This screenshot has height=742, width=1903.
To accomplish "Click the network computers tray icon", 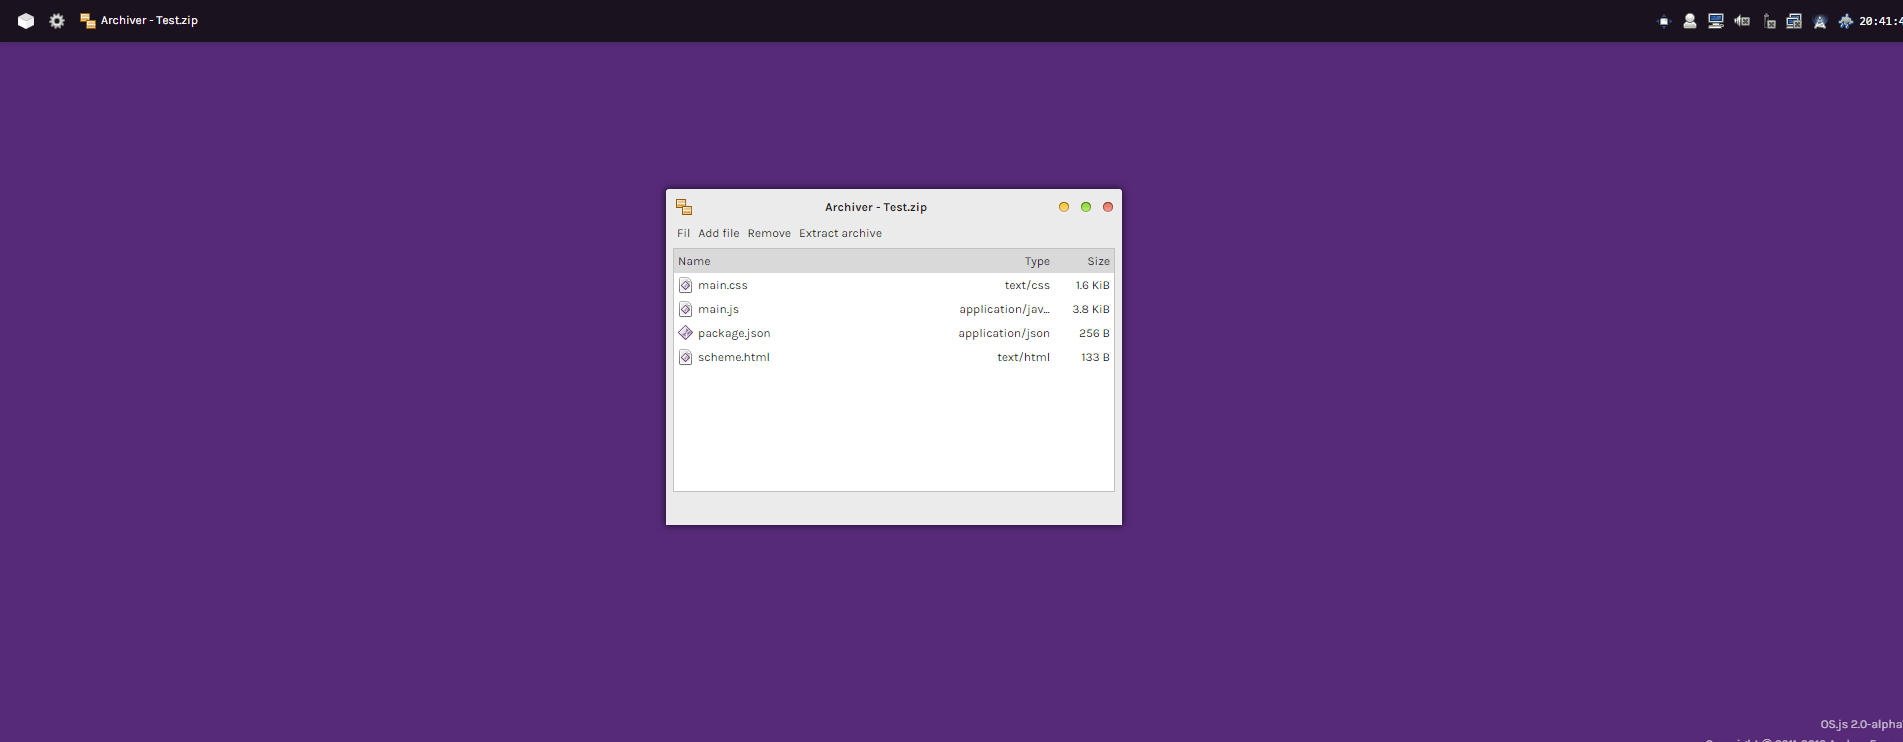I will [1794, 21].
